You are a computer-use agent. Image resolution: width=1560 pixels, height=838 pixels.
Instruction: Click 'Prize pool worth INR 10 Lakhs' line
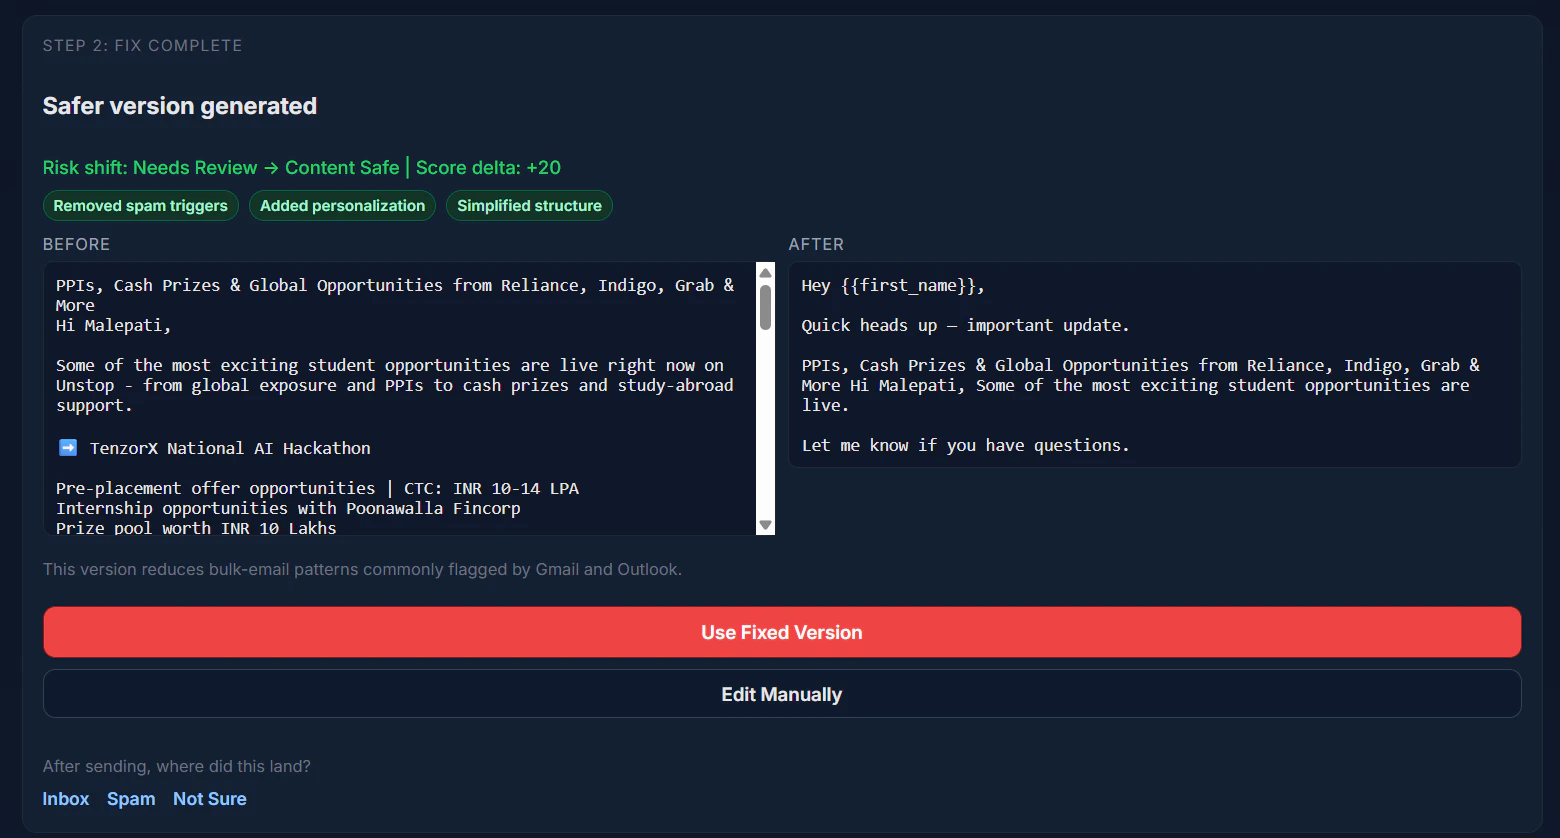196,527
